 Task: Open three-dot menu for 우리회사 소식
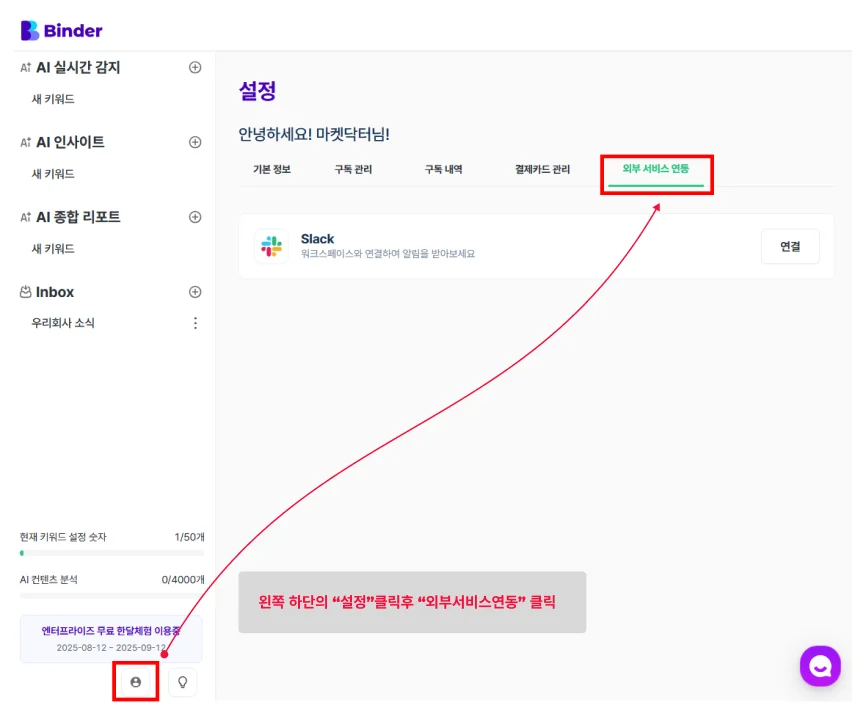(195, 323)
